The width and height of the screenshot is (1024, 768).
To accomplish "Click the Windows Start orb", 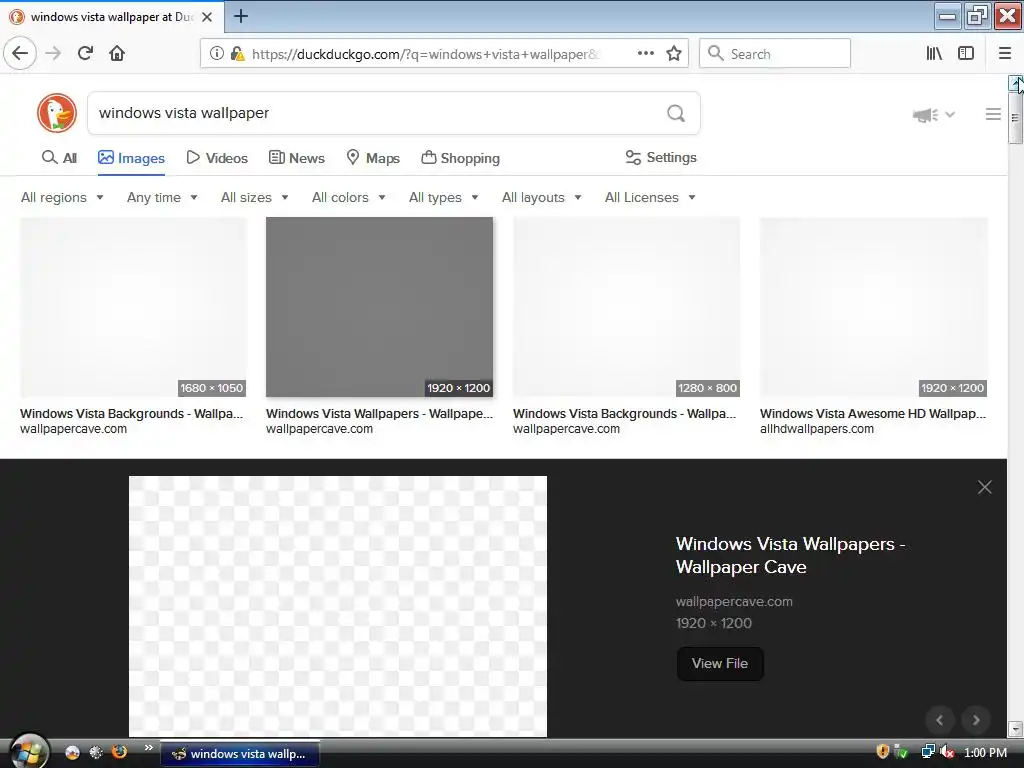I will (28, 752).
